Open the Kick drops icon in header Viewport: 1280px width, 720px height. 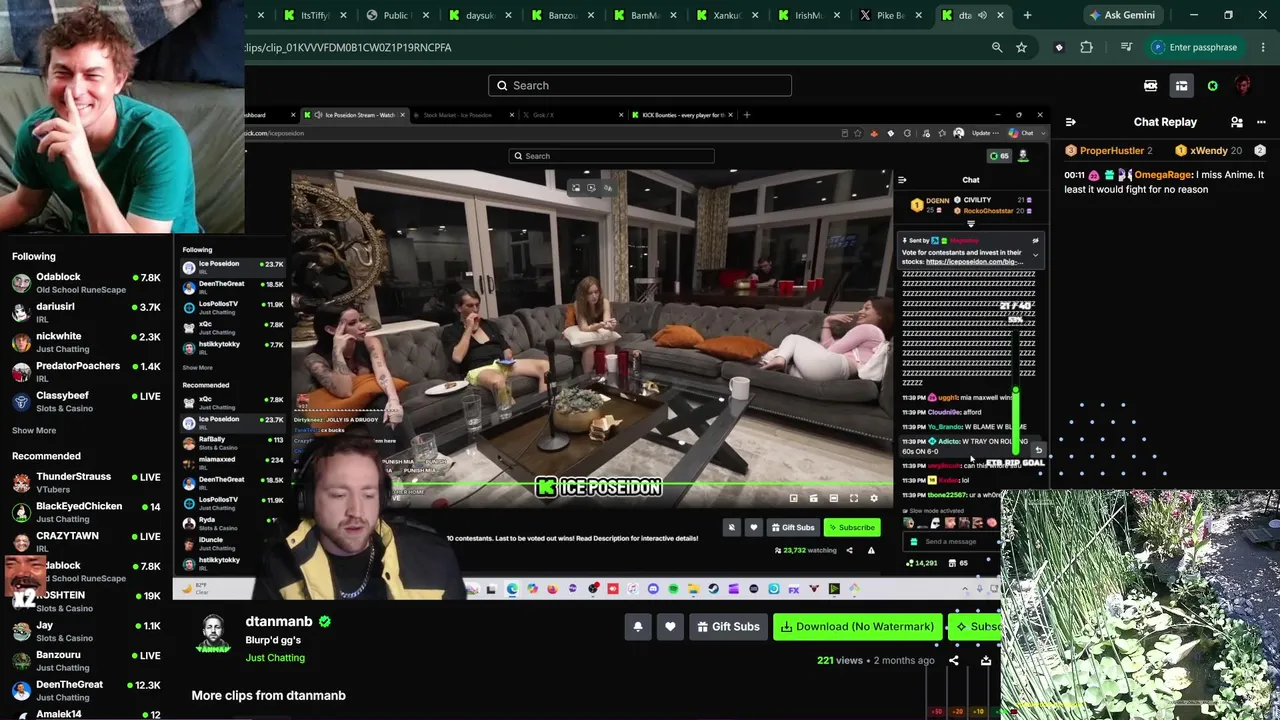pyautogui.click(x=1151, y=86)
